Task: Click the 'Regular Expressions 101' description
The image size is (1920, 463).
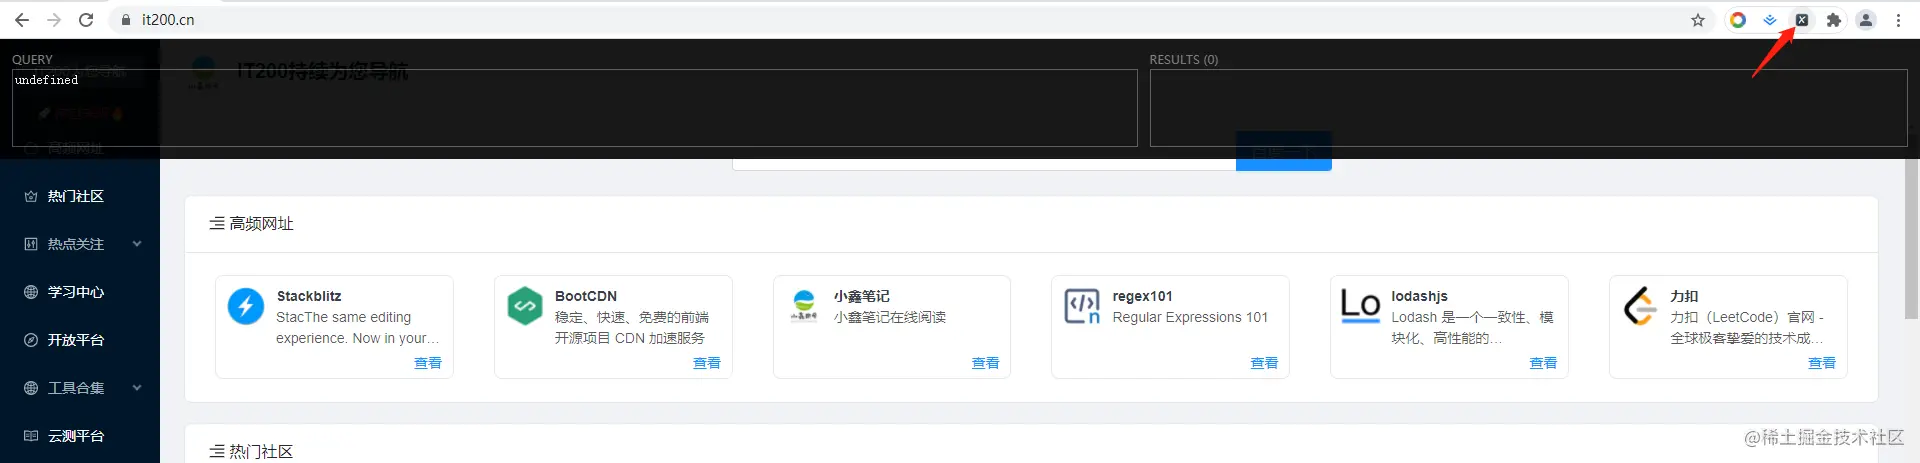Action: coord(1190,317)
